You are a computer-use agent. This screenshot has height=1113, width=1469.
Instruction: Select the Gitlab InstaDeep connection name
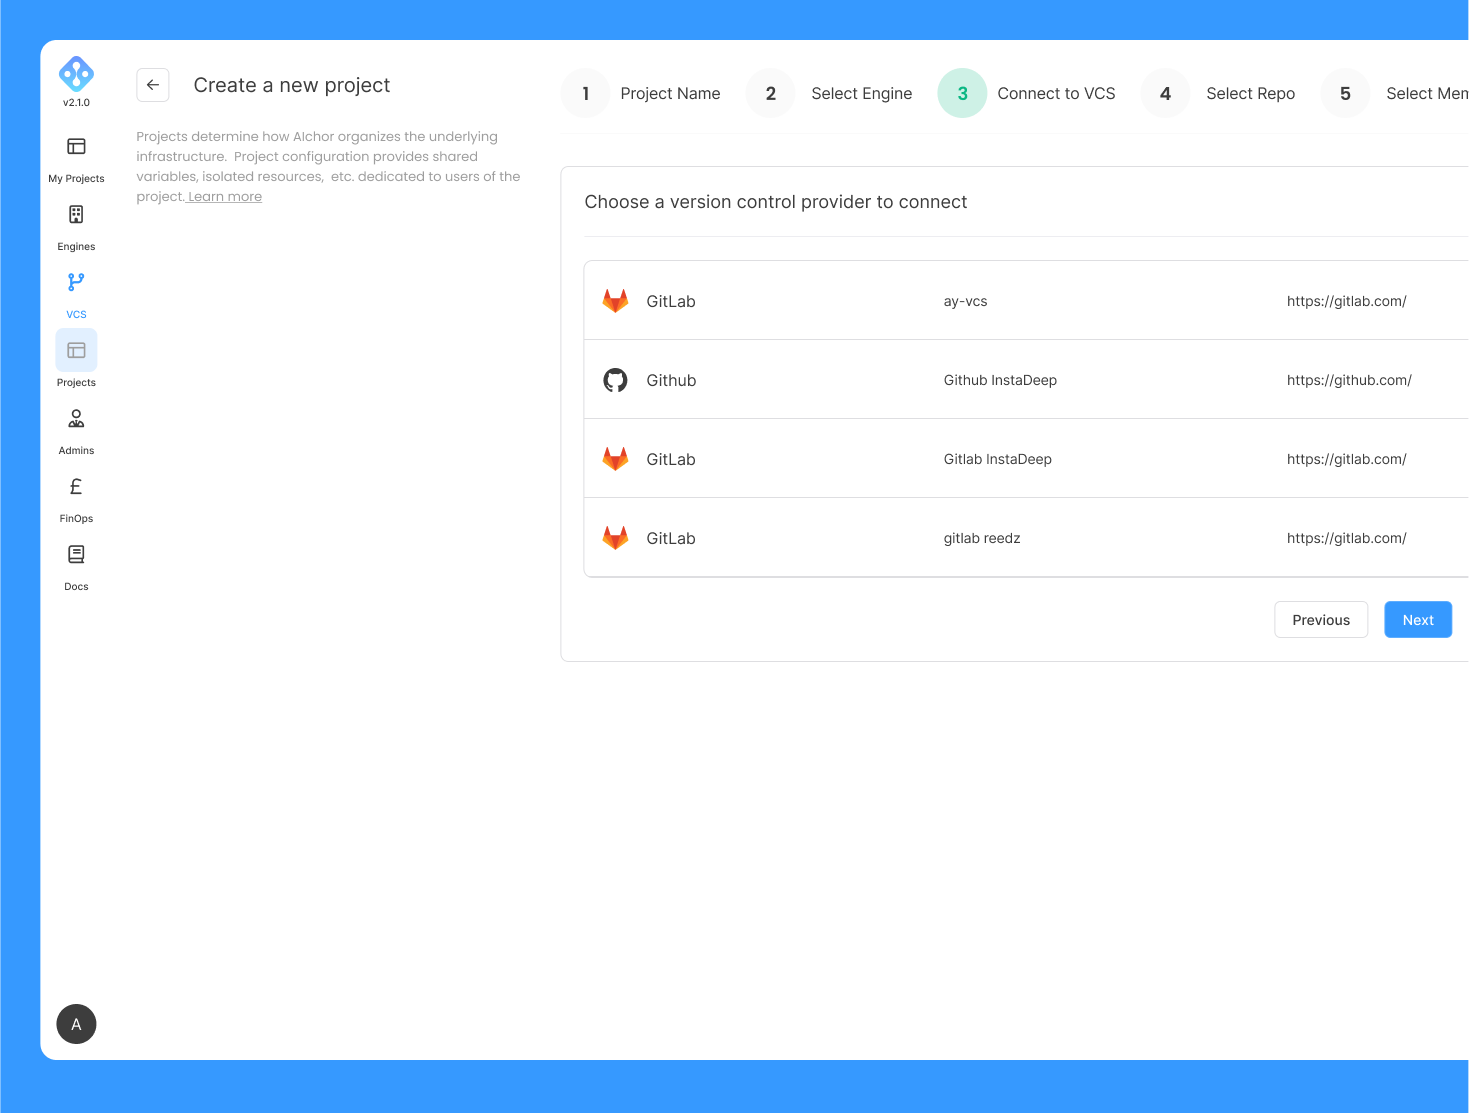997,459
